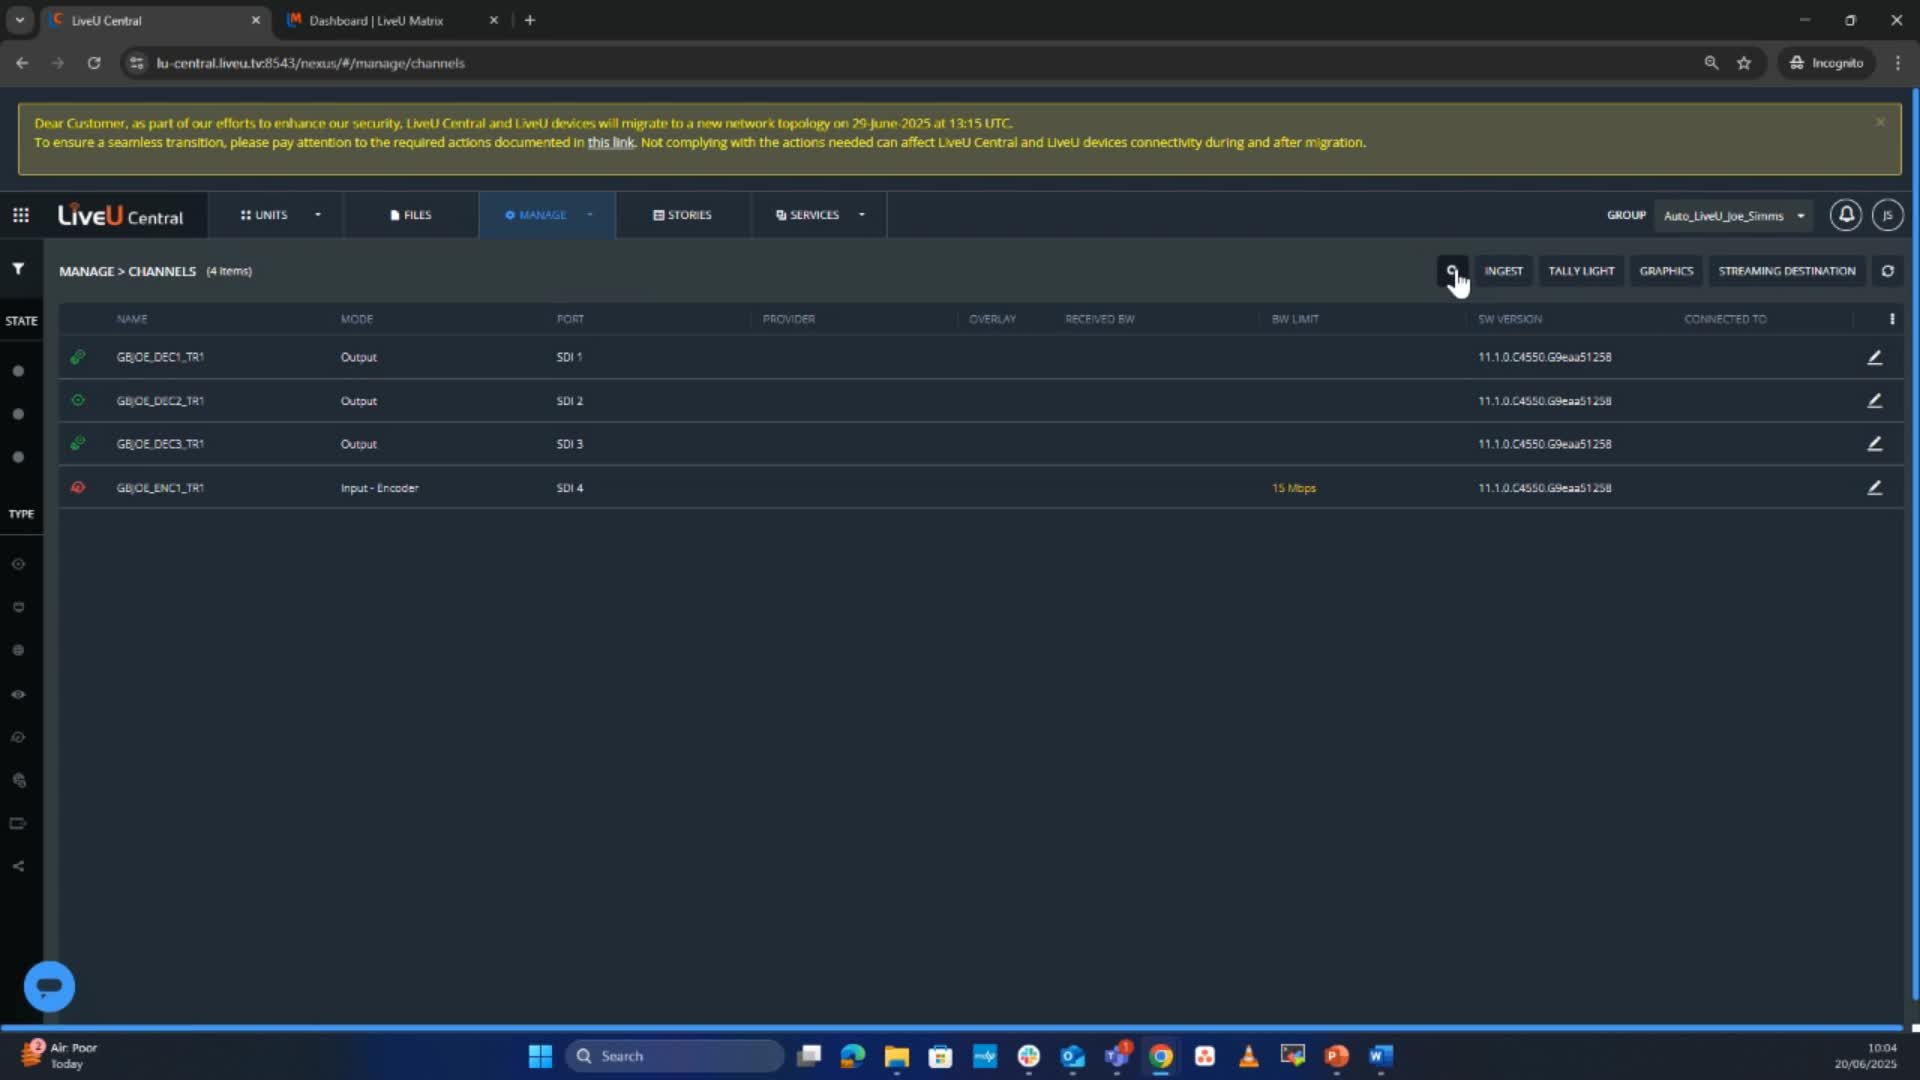Open the Services menu
The width and height of the screenshot is (1920, 1080).
808,215
